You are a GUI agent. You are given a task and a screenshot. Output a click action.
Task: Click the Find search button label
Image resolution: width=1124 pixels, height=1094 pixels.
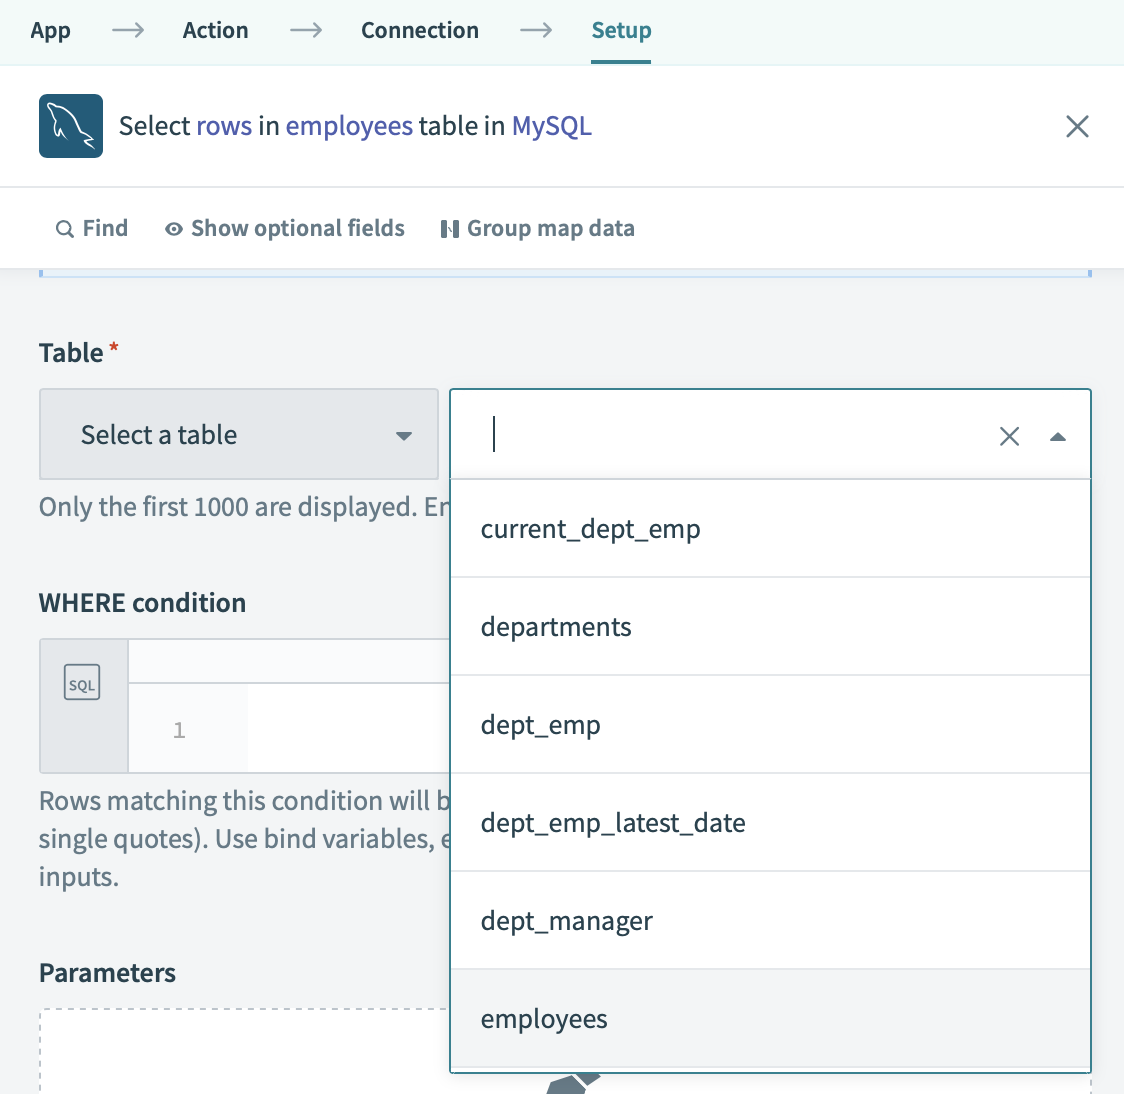coord(105,228)
